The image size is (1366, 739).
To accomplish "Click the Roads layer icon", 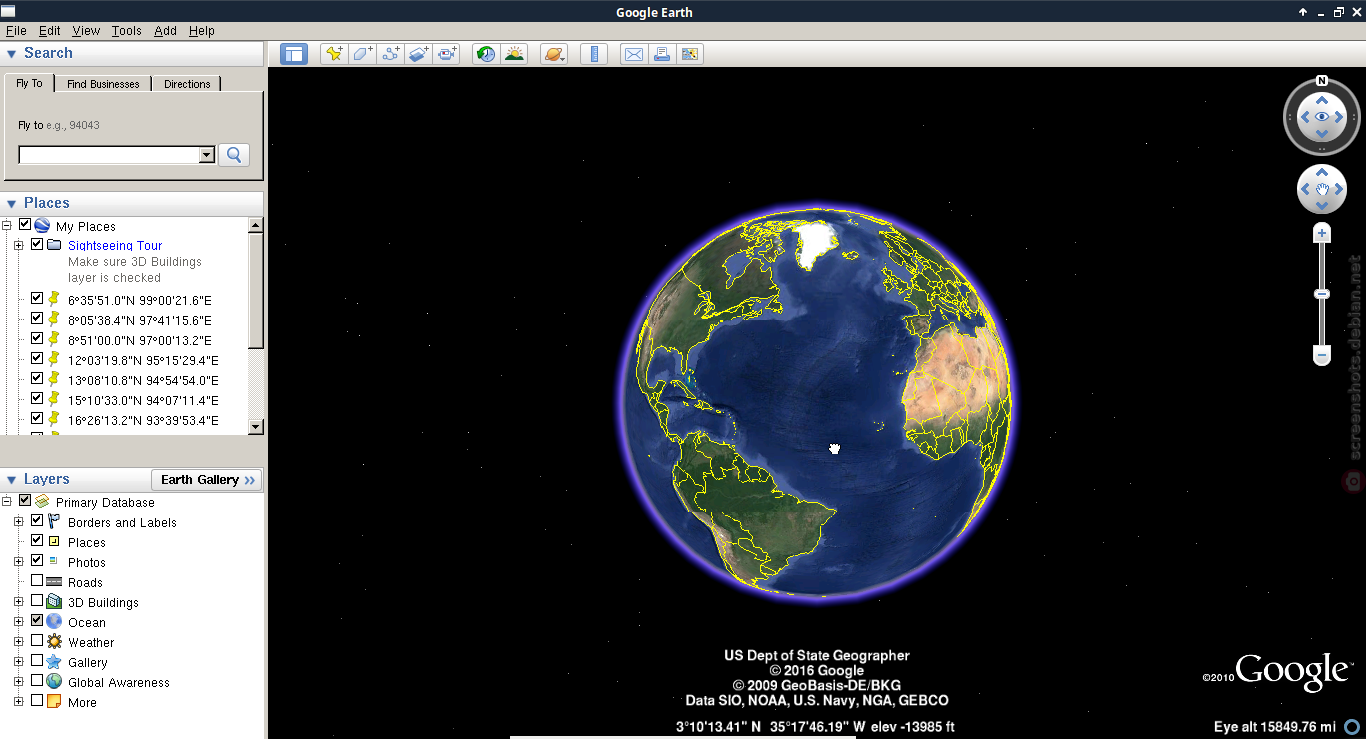I will [x=54, y=582].
